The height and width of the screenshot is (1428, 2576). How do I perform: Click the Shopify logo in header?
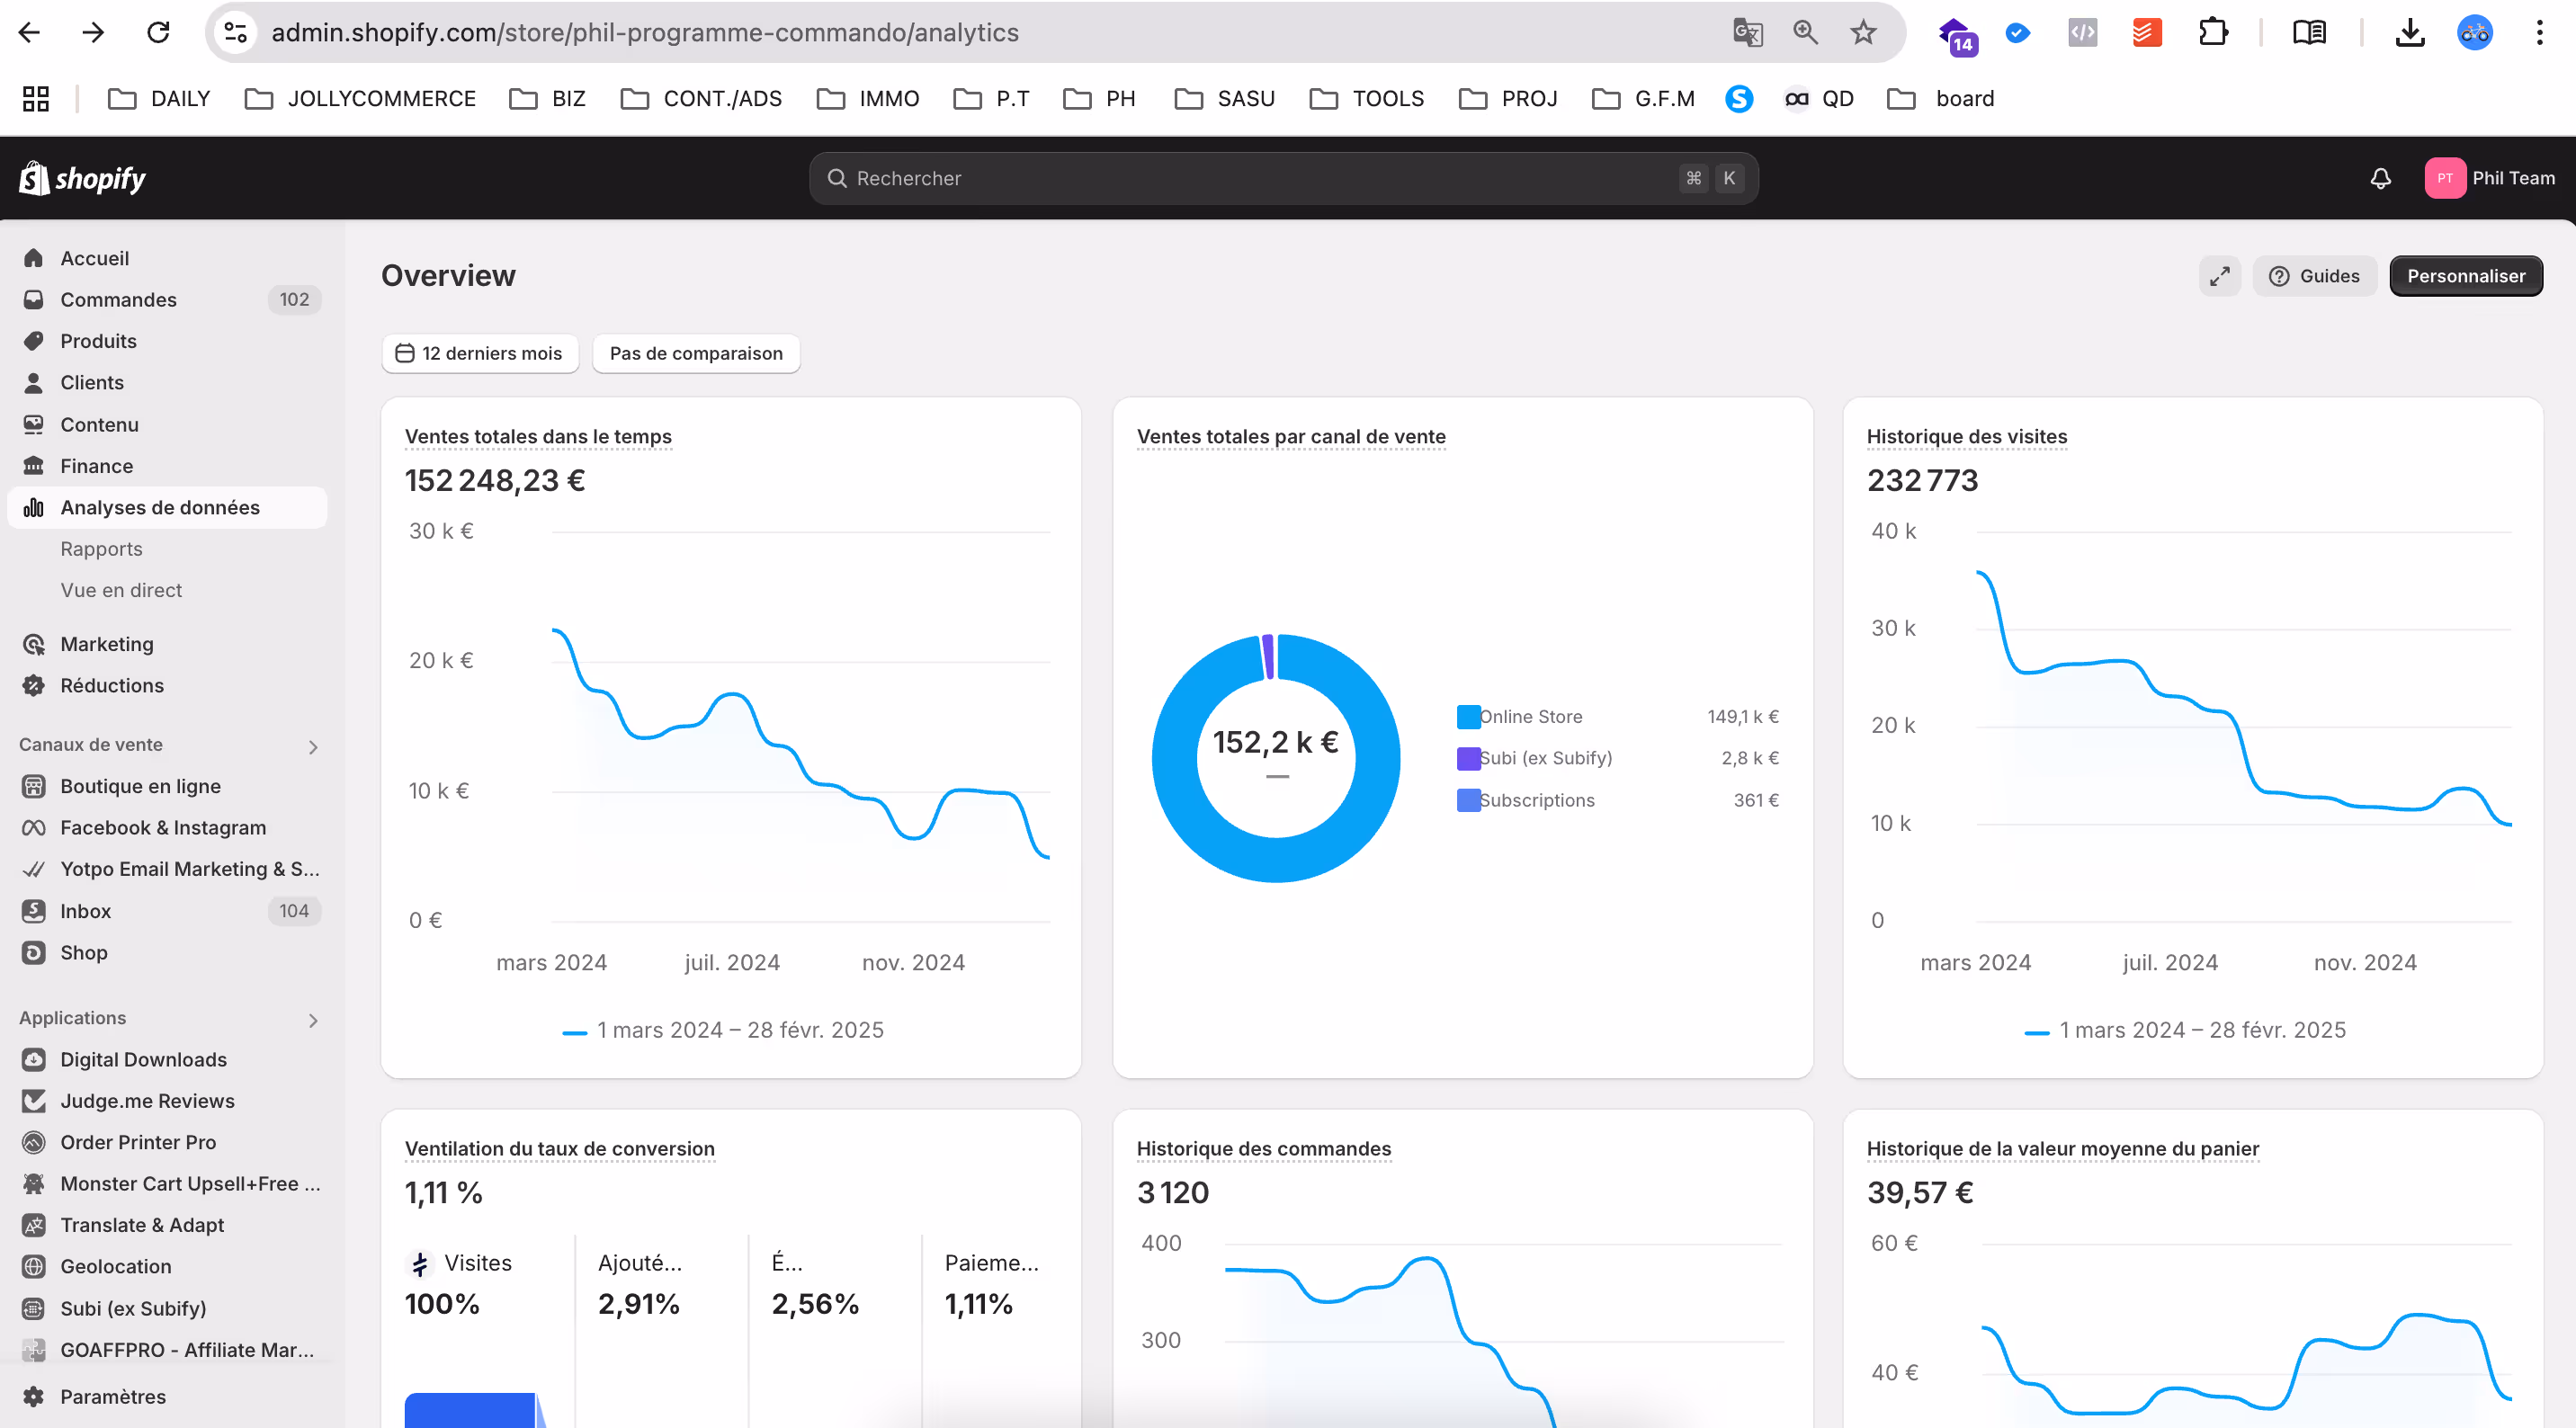(83, 178)
